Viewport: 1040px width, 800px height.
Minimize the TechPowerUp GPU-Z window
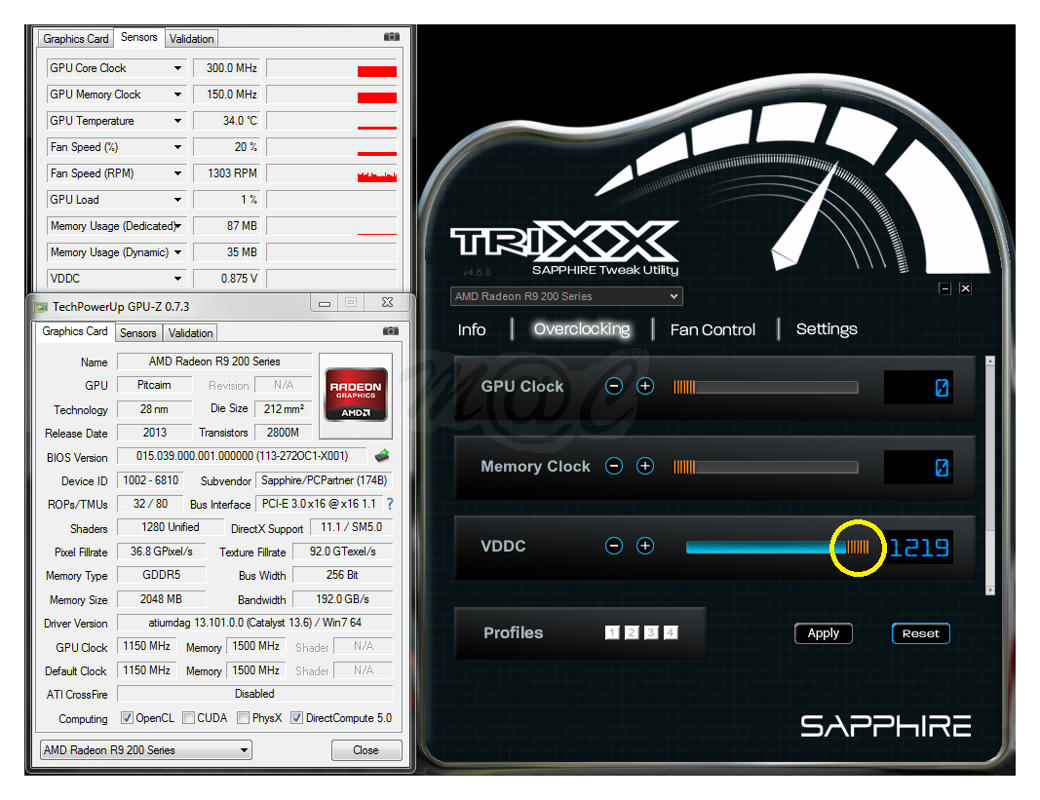[324, 303]
